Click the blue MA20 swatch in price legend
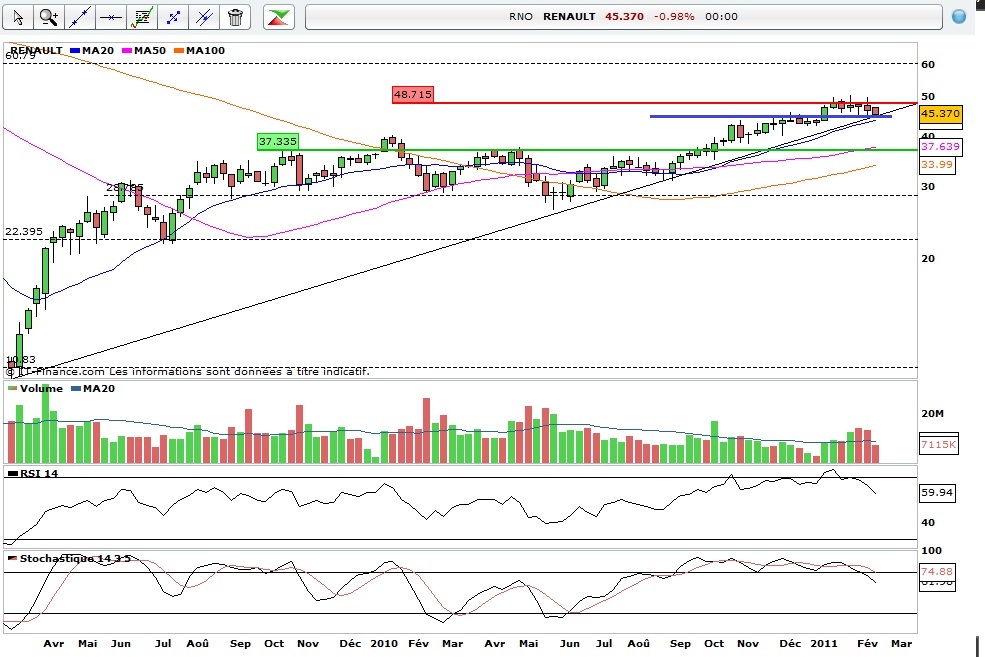 click(x=75, y=51)
